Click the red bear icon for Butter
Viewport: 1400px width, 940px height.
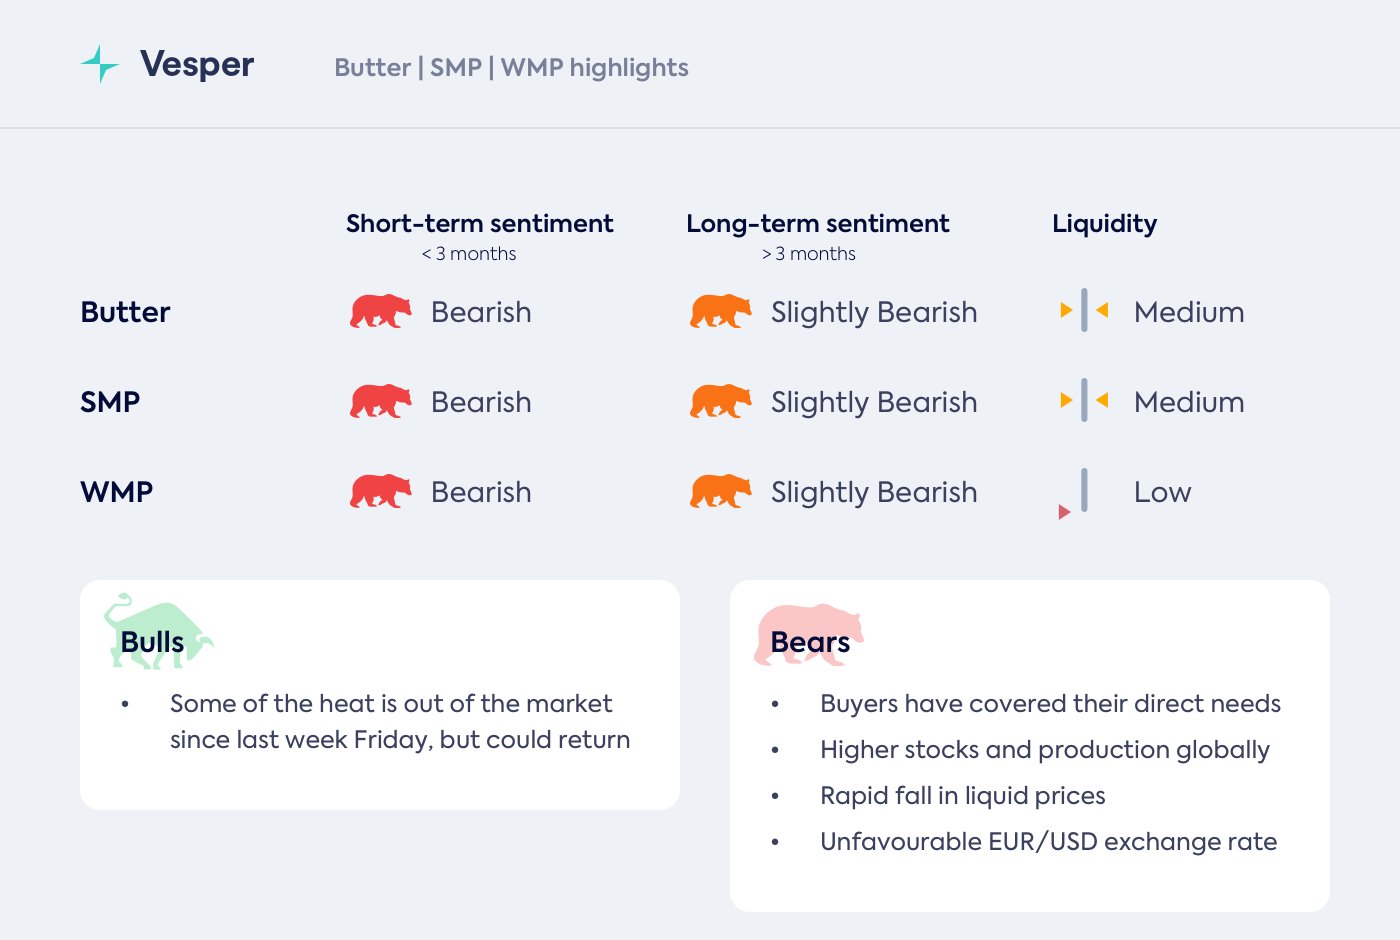pyautogui.click(x=380, y=312)
